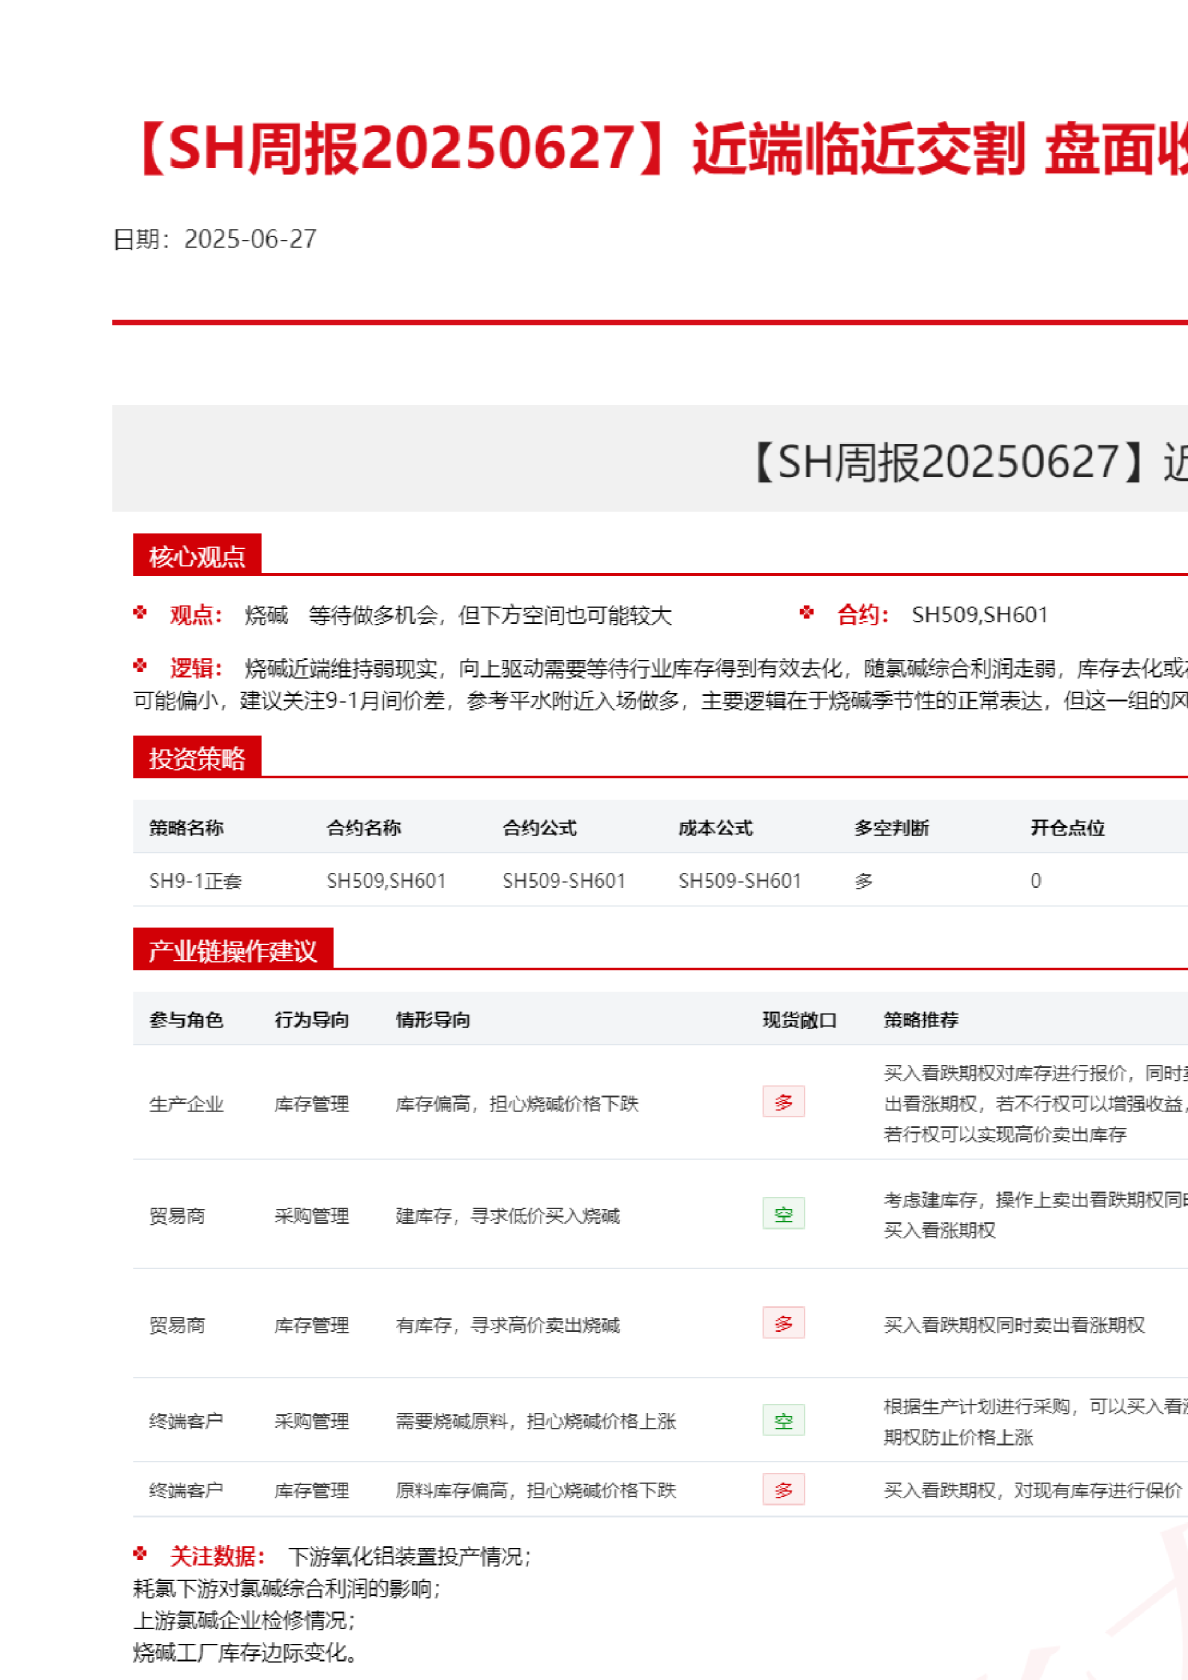Click the date text 2025-06-27
Viewport: 1188px width, 1680px height.
point(250,239)
